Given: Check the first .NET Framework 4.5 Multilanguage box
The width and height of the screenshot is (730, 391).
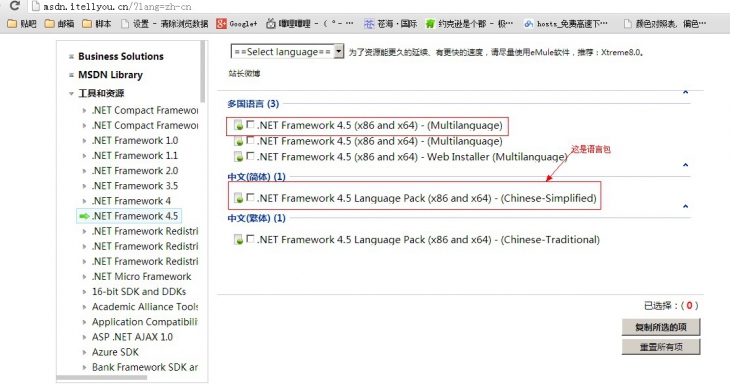Looking at the screenshot, I should pos(250,124).
